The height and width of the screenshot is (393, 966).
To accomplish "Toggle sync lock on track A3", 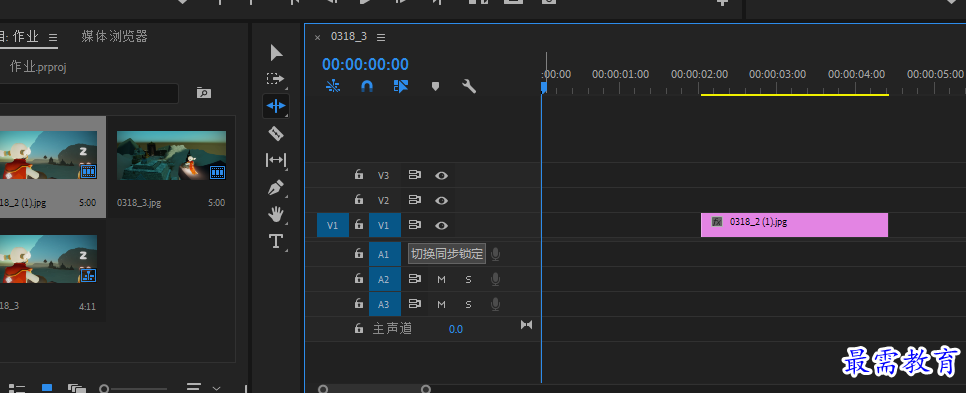I will (x=415, y=304).
